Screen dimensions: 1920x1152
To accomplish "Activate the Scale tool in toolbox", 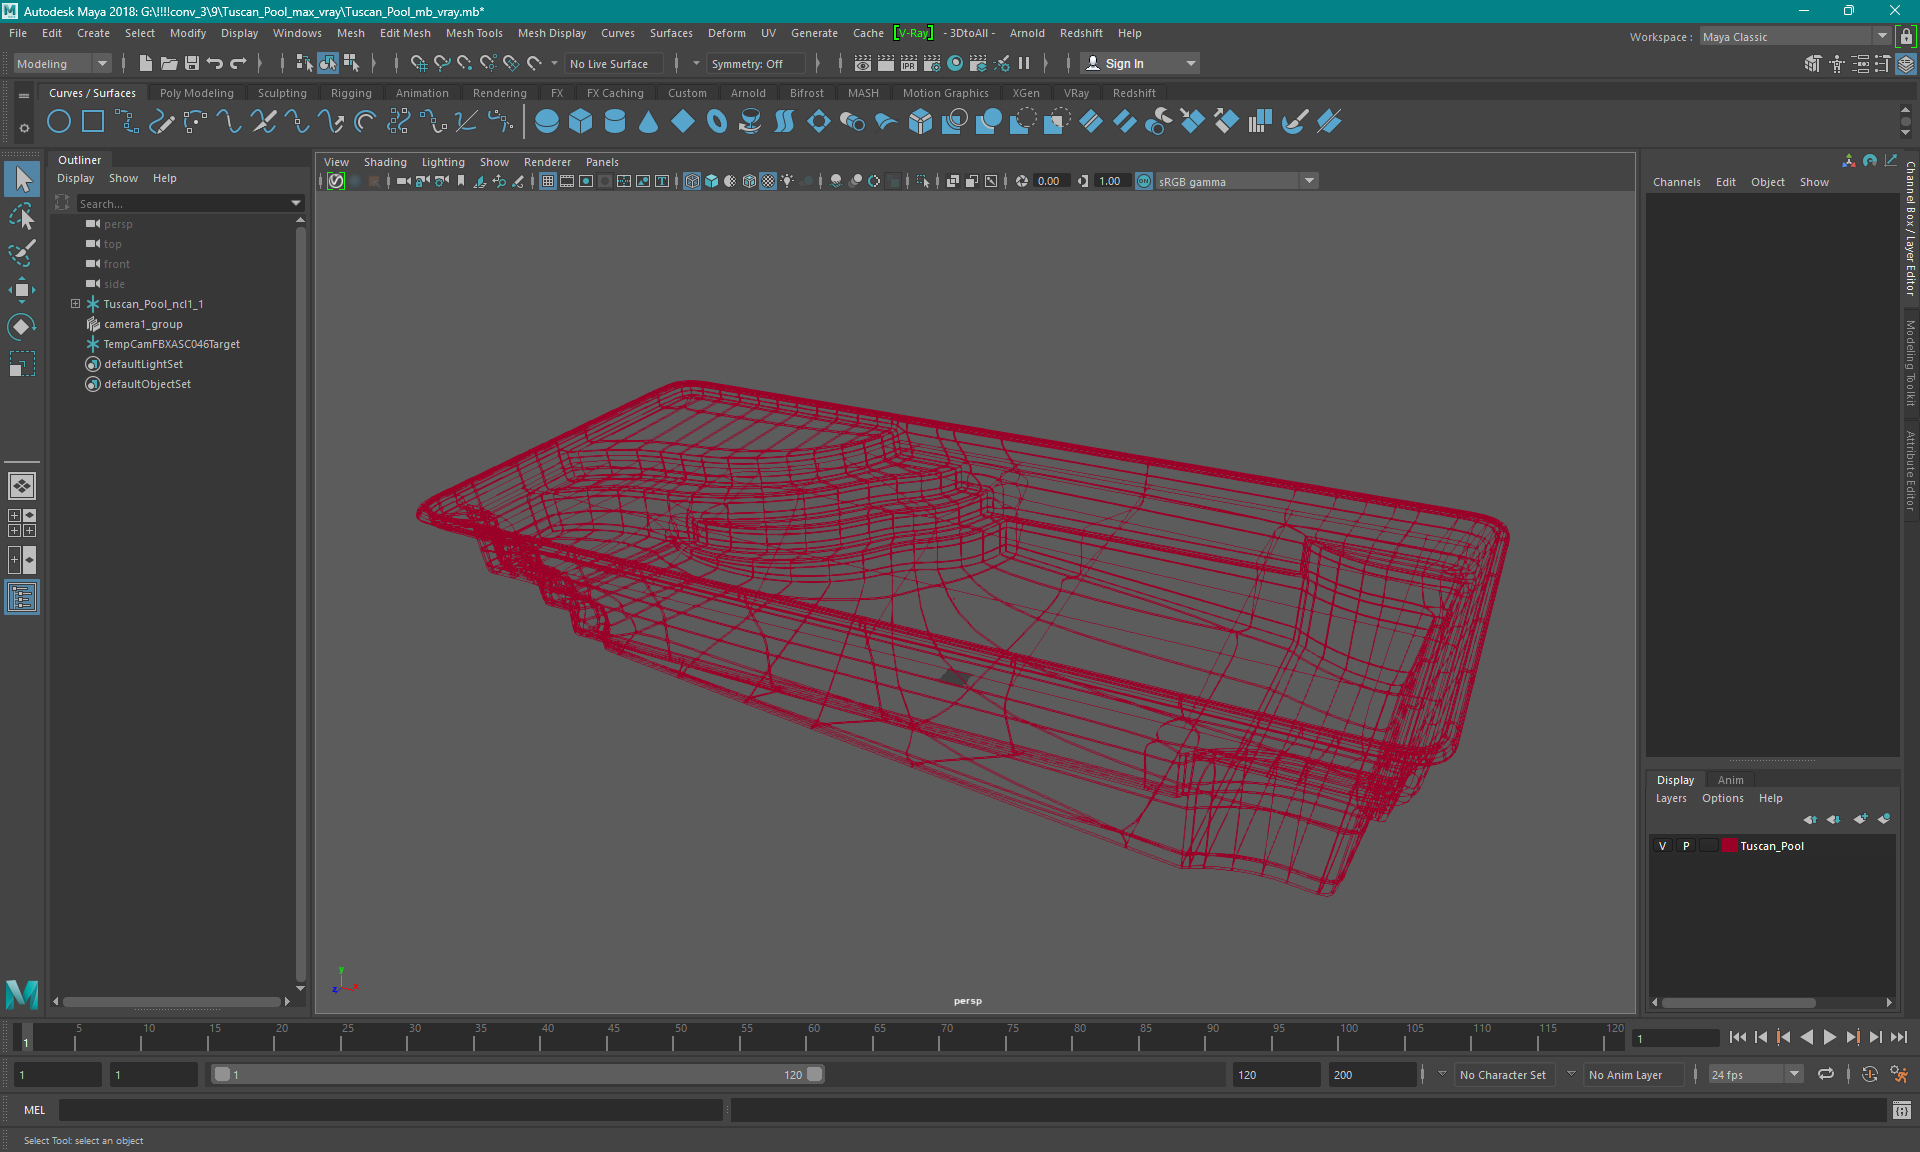I will pyautogui.click(x=22, y=364).
